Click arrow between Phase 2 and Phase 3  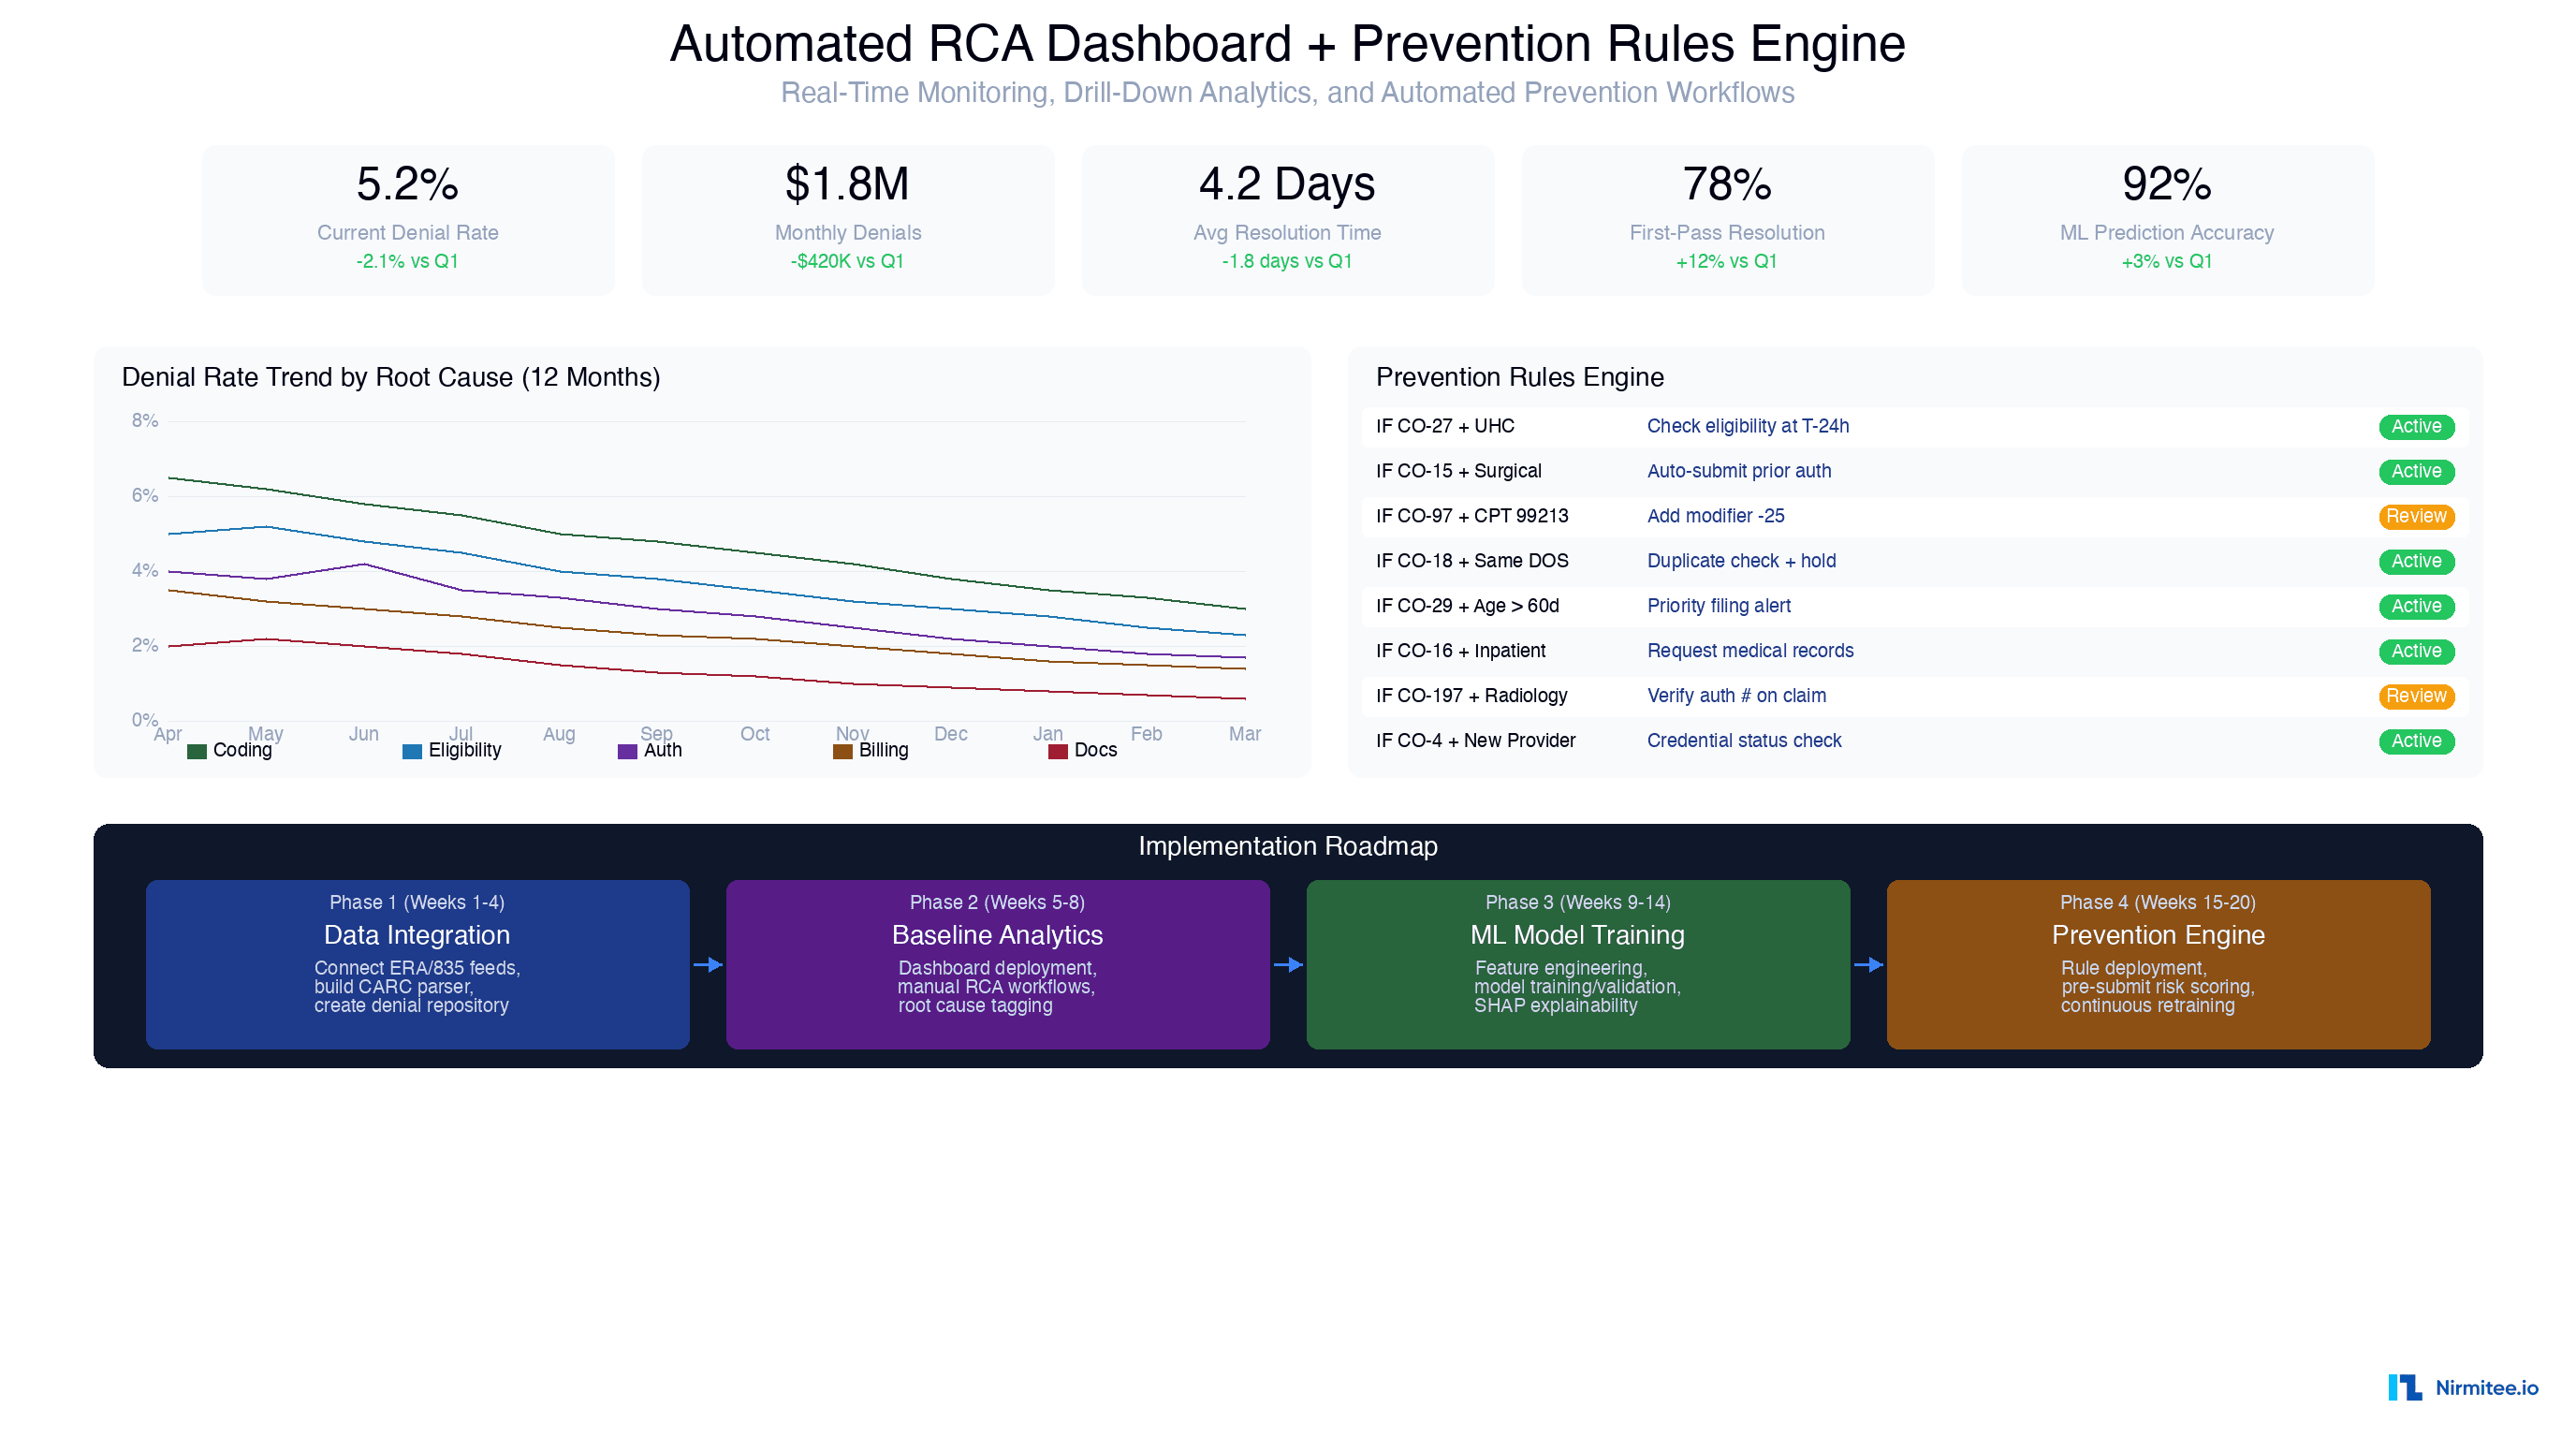point(1288,965)
